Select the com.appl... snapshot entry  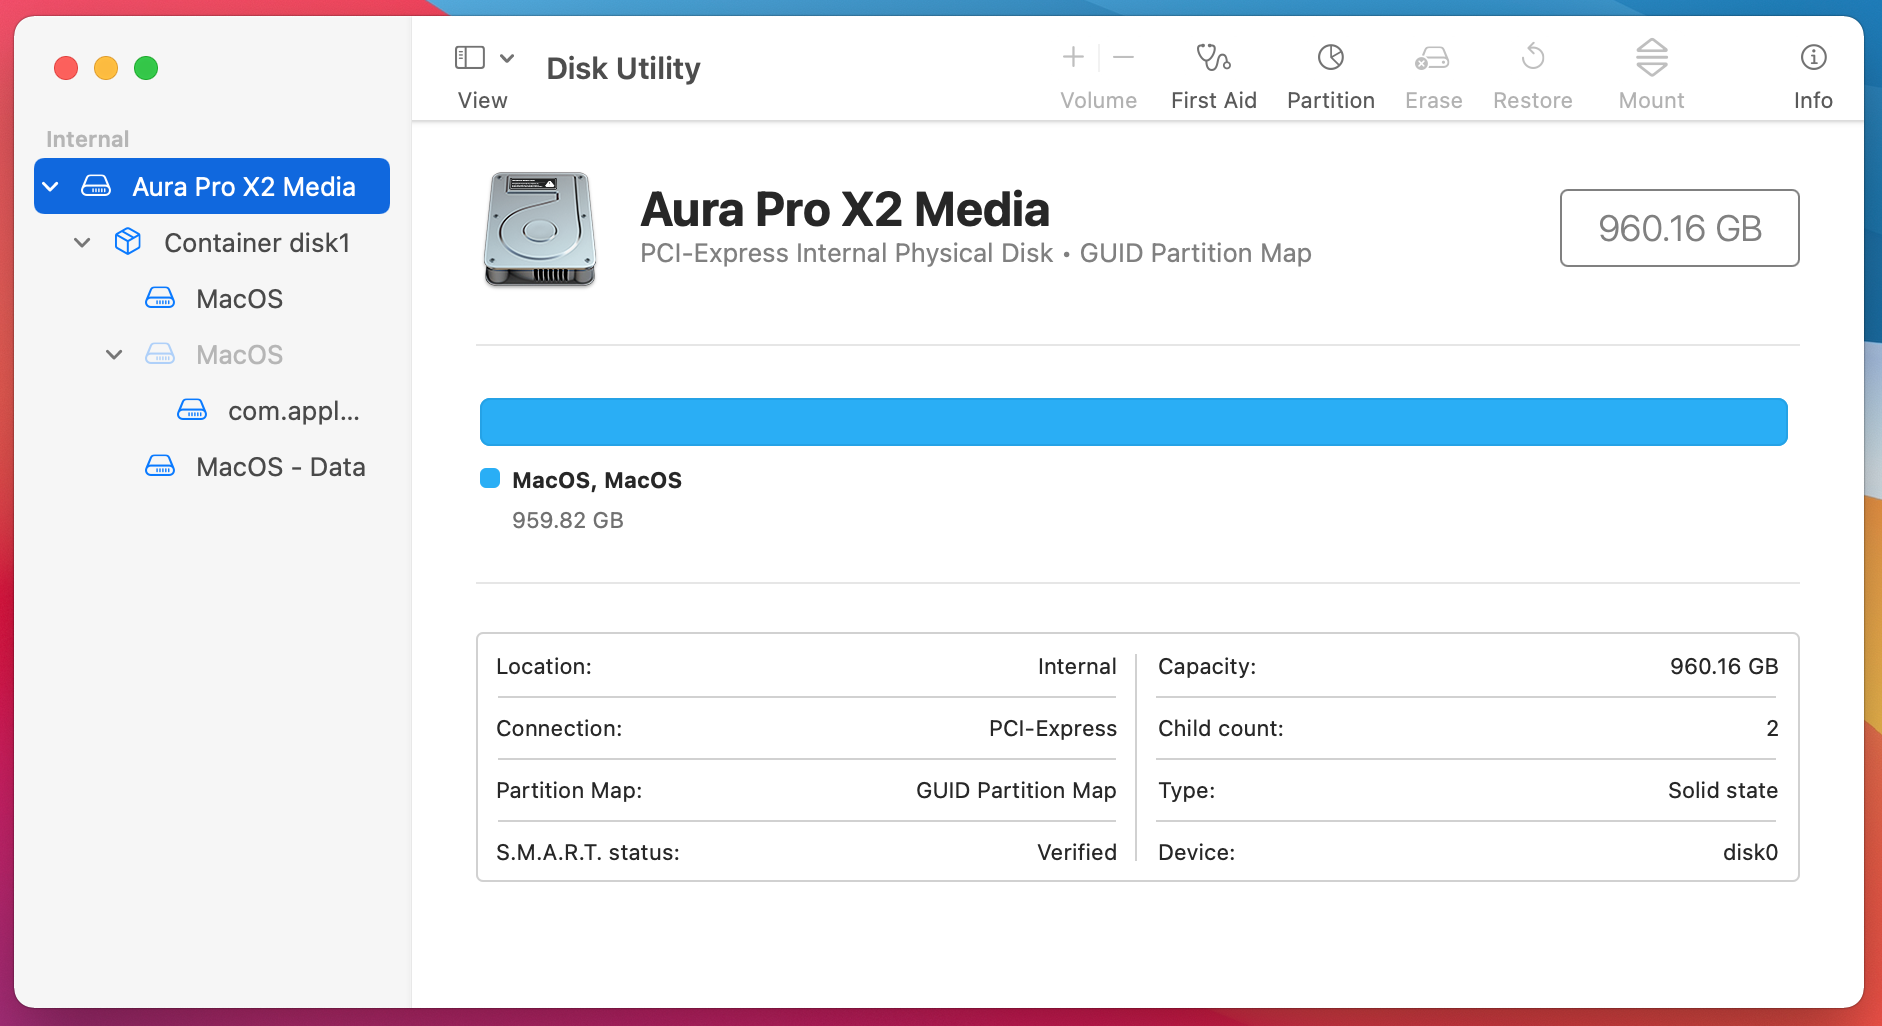[x=212, y=410]
